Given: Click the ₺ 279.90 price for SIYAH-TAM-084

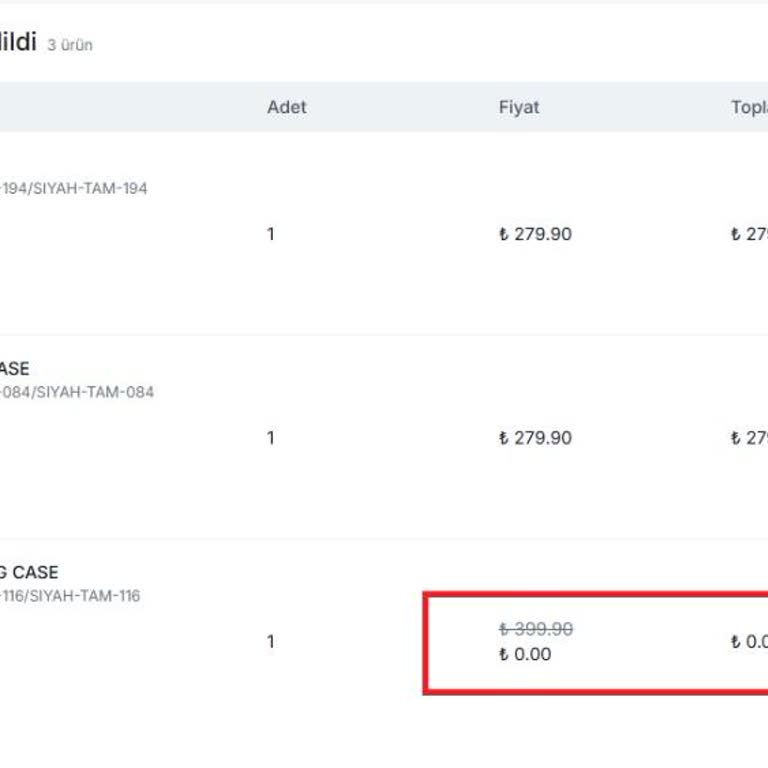Looking at the screenshot, I should coord(535,438).
